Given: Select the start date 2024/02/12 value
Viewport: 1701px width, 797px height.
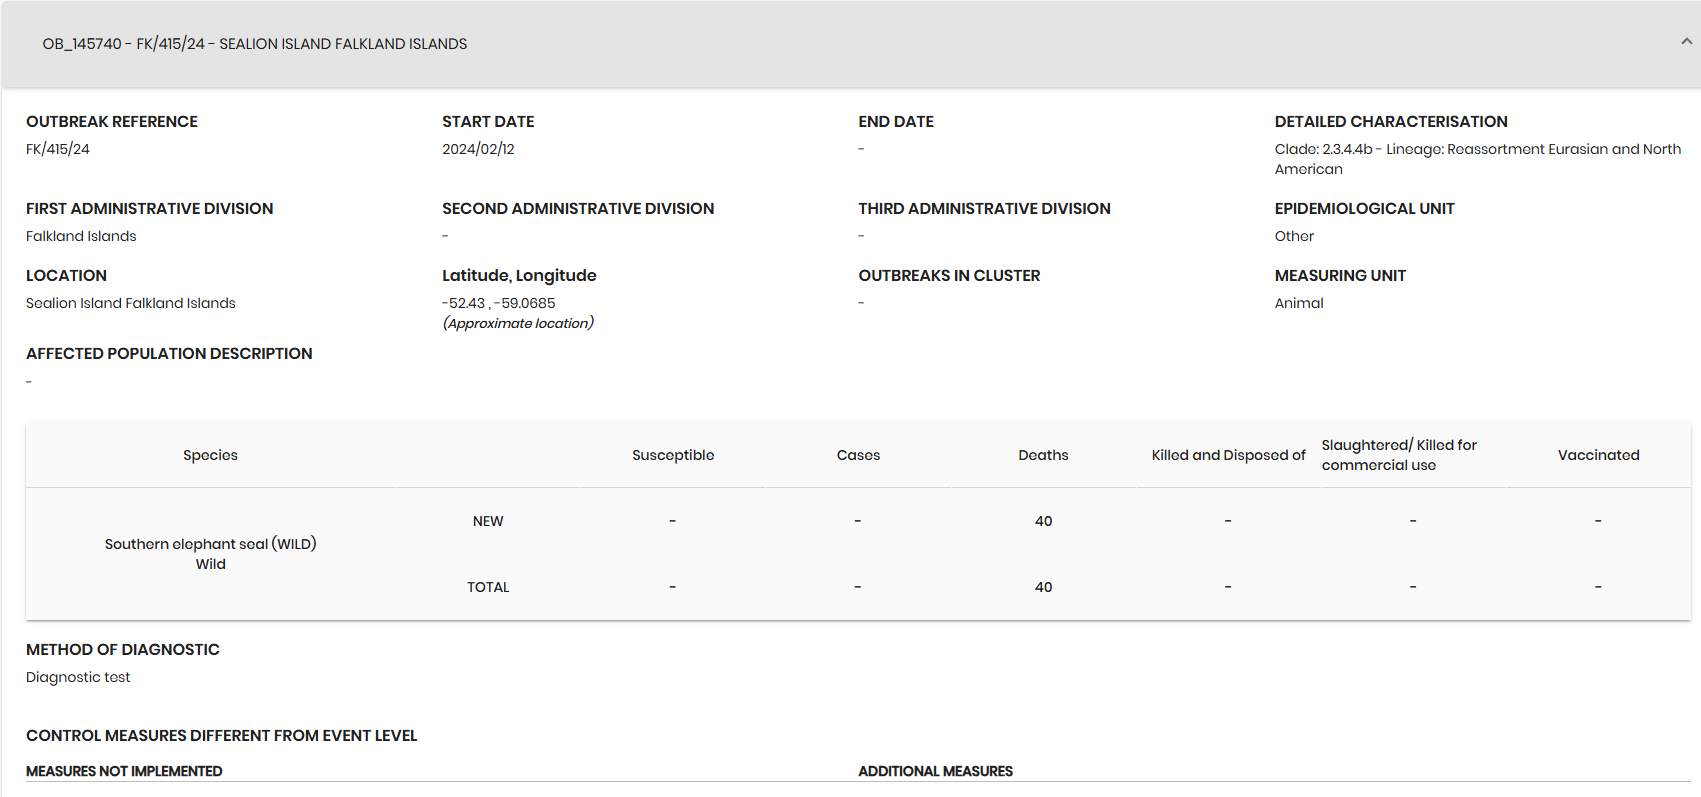Looking at the screenshot, I should [478, 149].
